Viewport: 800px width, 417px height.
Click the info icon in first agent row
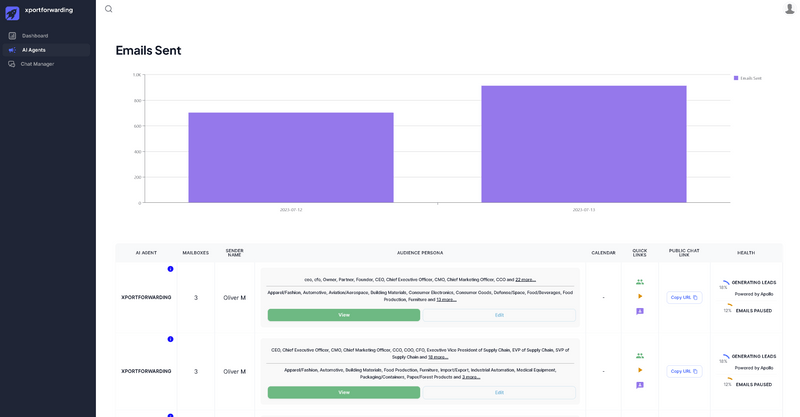(x=170, y=269)
